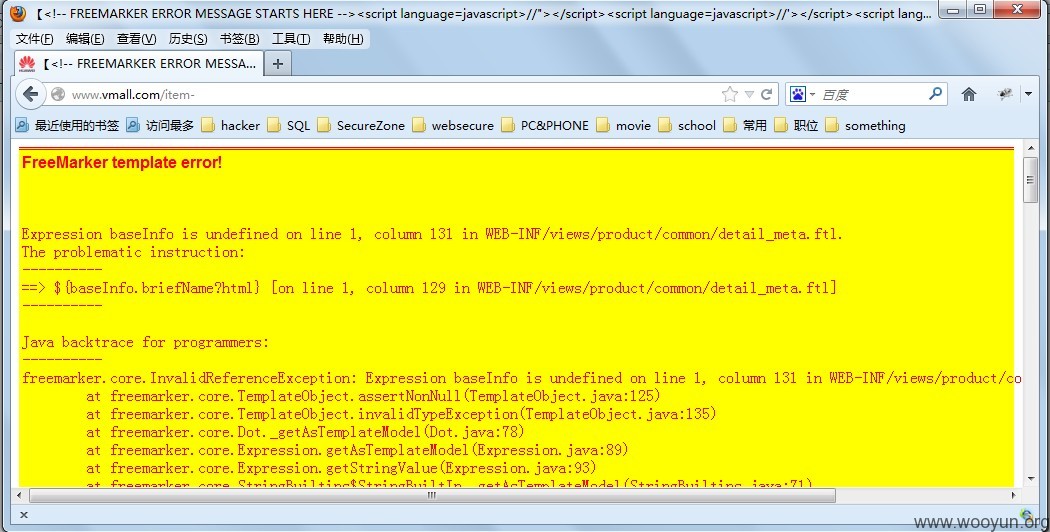This screenshot has width=1050, height=532.
Task: Click the search magnifier icon
Action: click(935, 94)
